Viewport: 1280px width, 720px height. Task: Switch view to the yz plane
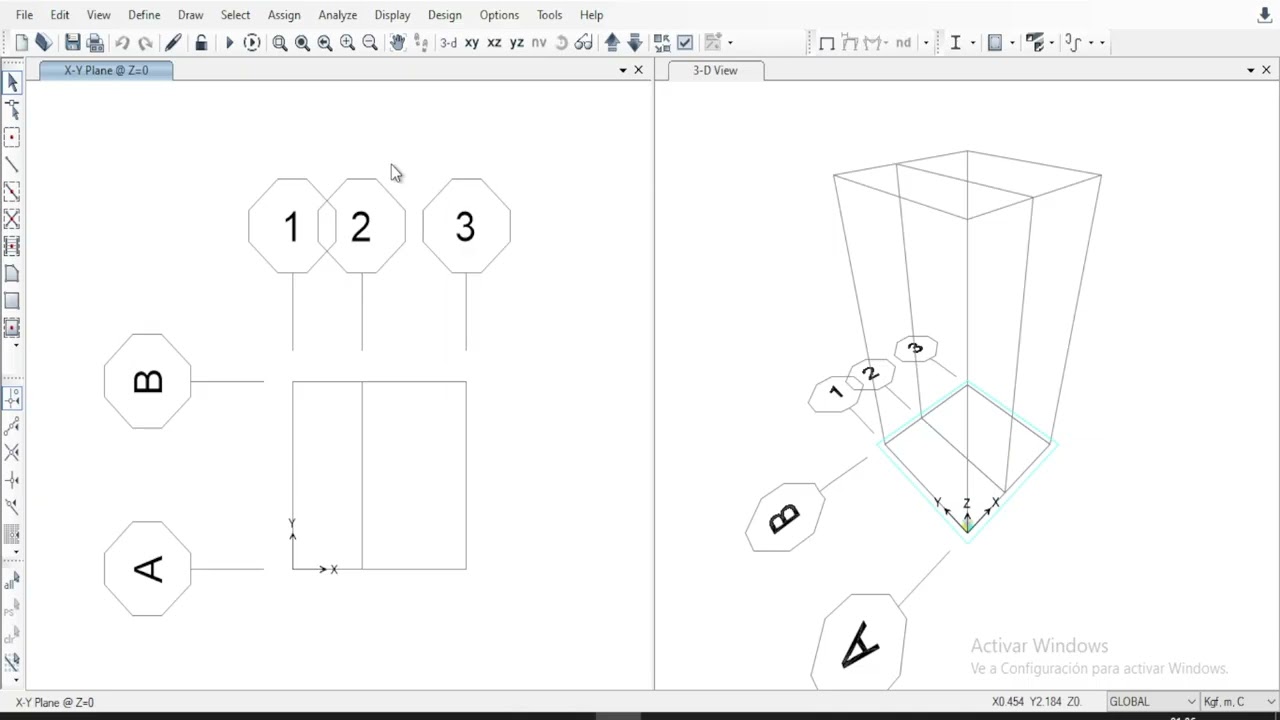click(516, 42)
